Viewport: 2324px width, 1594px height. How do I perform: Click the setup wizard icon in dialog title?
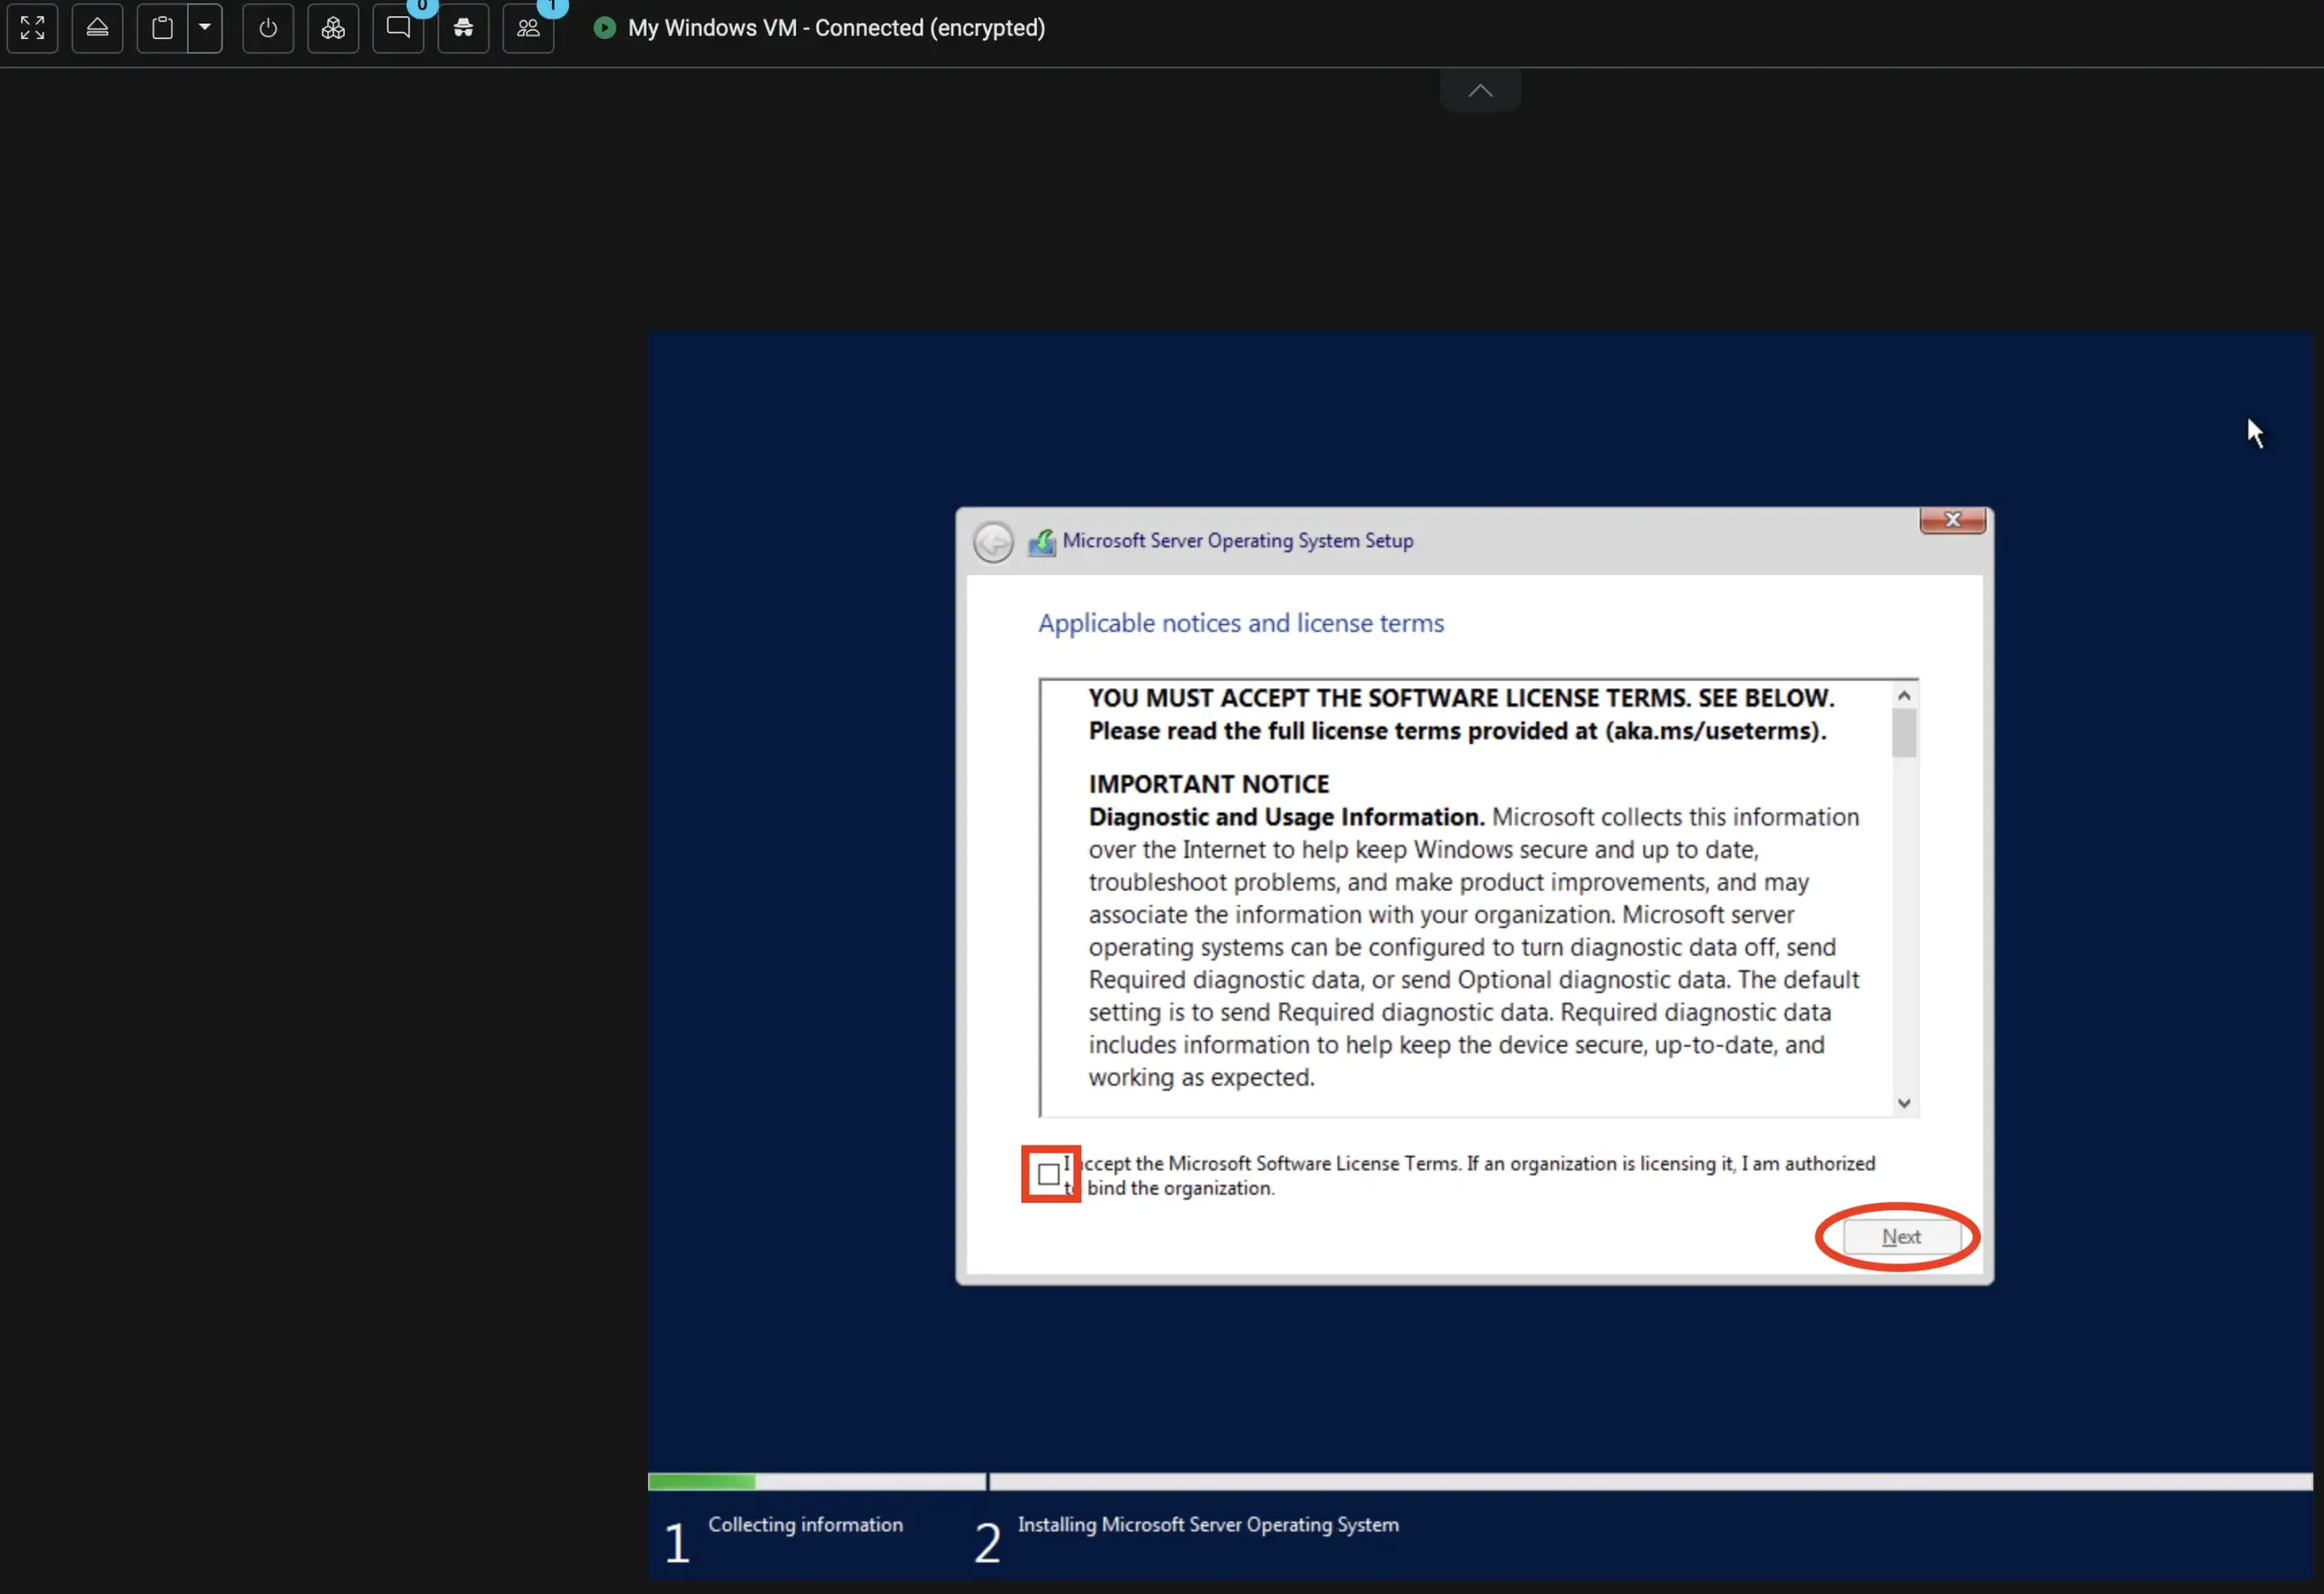click(x=1042, y=541)
